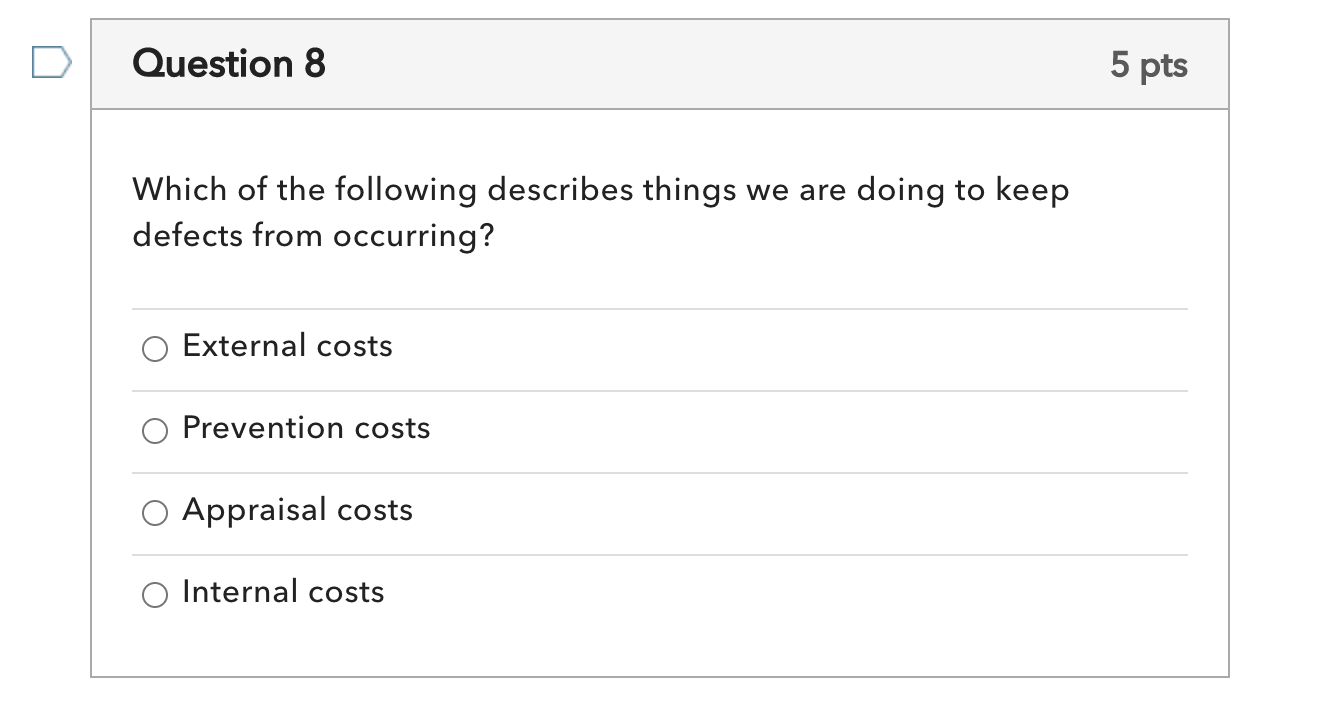This screenshot has height=714, width=1338.
Task: Click inside the Question 8 header bar
Action: click(660, 64)
